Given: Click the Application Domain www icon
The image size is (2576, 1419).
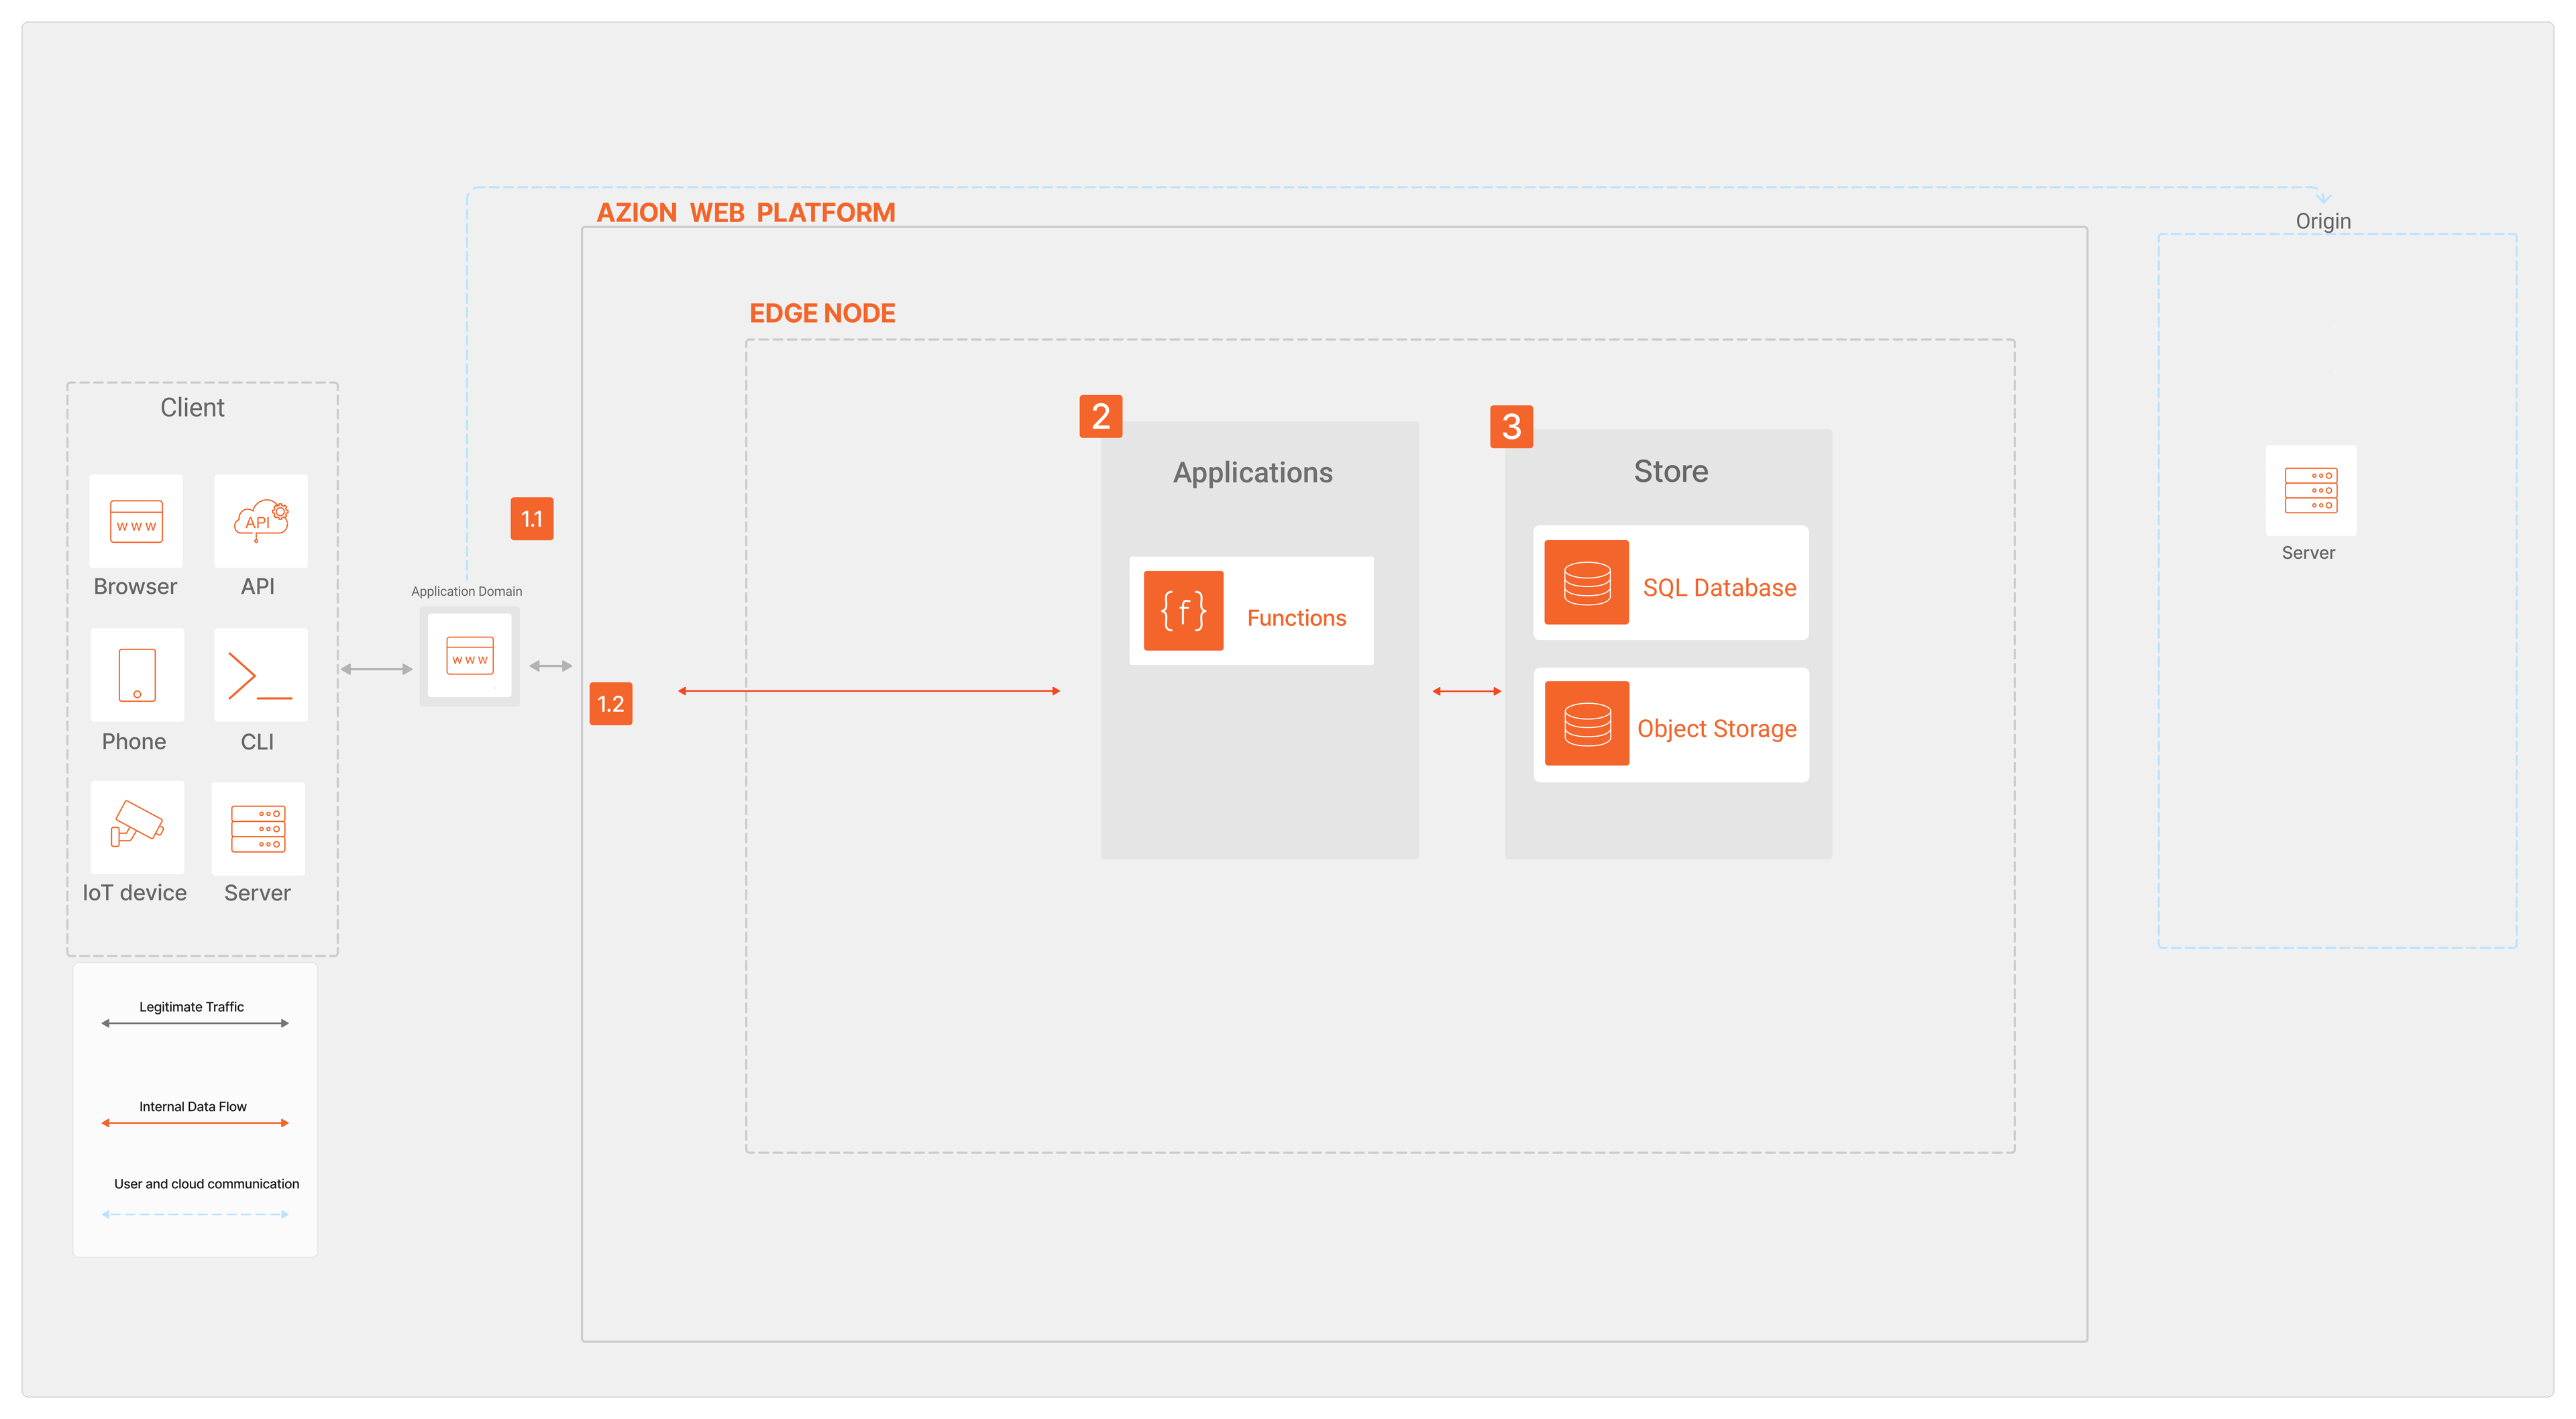Looking at the screenshot, I should 469,656.
